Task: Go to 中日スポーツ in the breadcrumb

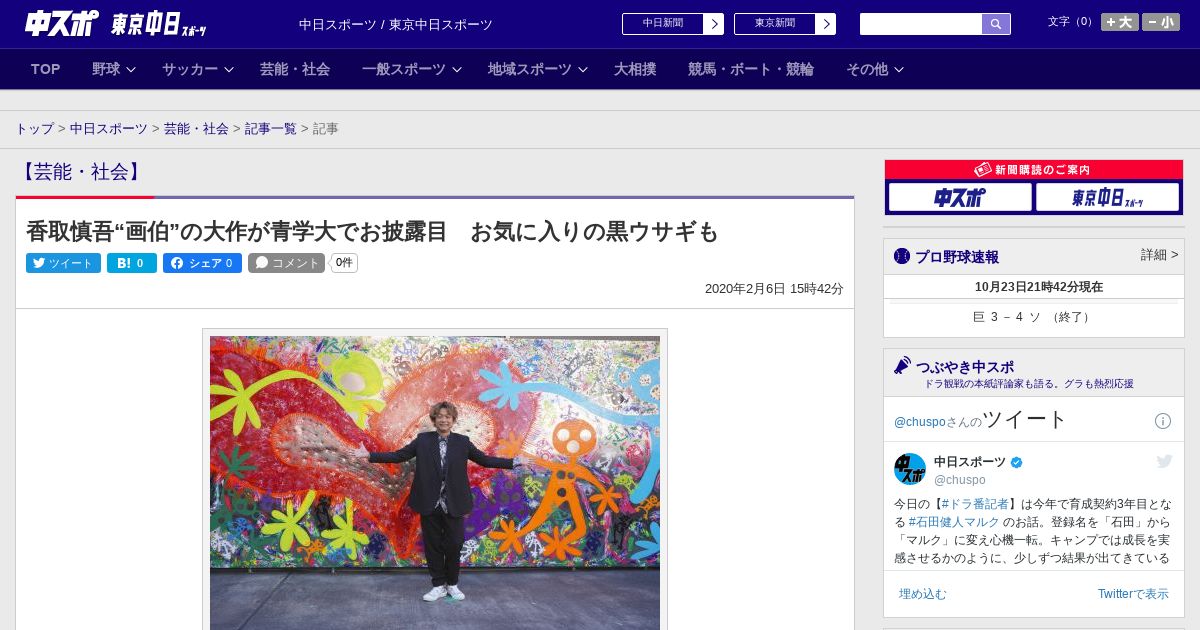Action: (109, 129)
